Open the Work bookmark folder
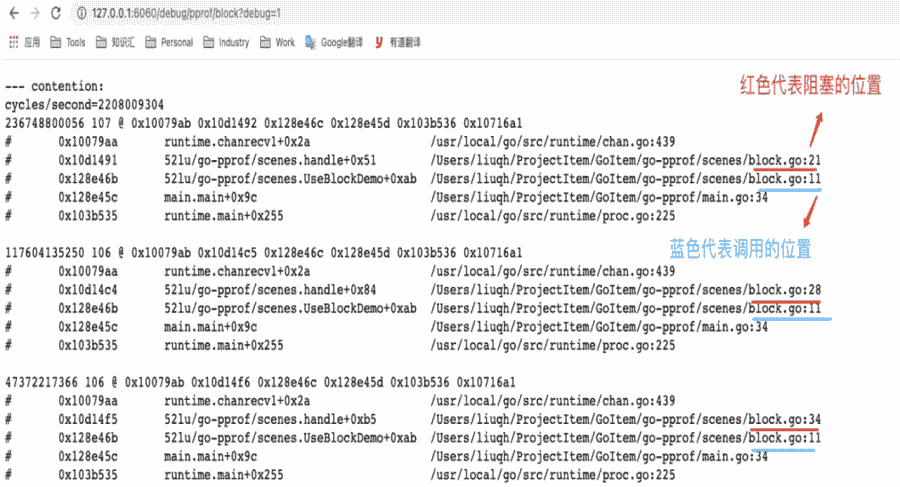Image resolution: width=900 pixels, height=487 pixels. click(x=277, y=43)
